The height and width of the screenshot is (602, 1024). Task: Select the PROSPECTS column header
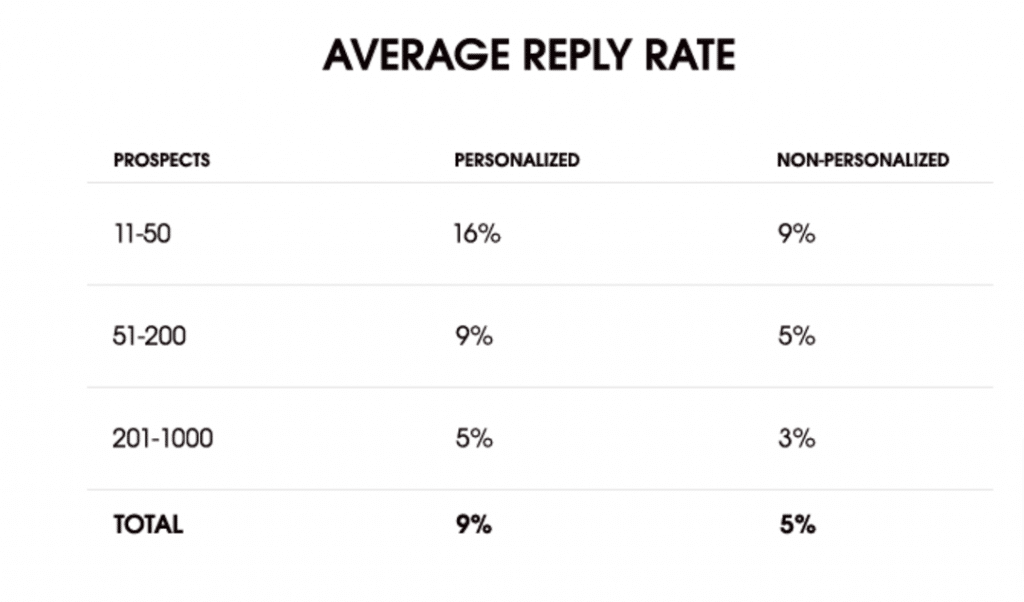(162, 160)
